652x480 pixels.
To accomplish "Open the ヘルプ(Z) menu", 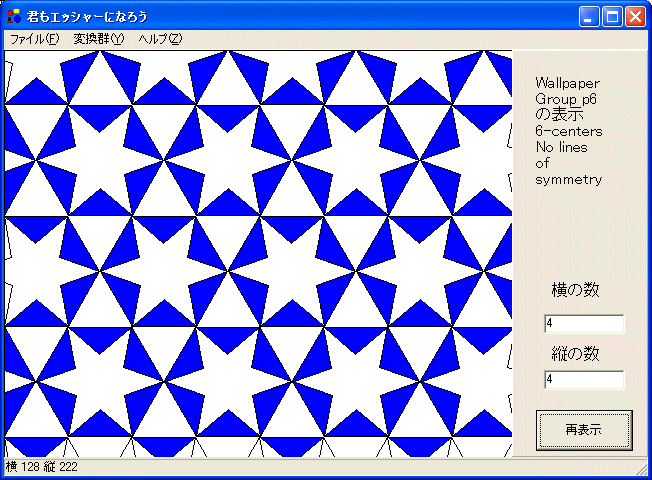I will click(x=160, y=39).
